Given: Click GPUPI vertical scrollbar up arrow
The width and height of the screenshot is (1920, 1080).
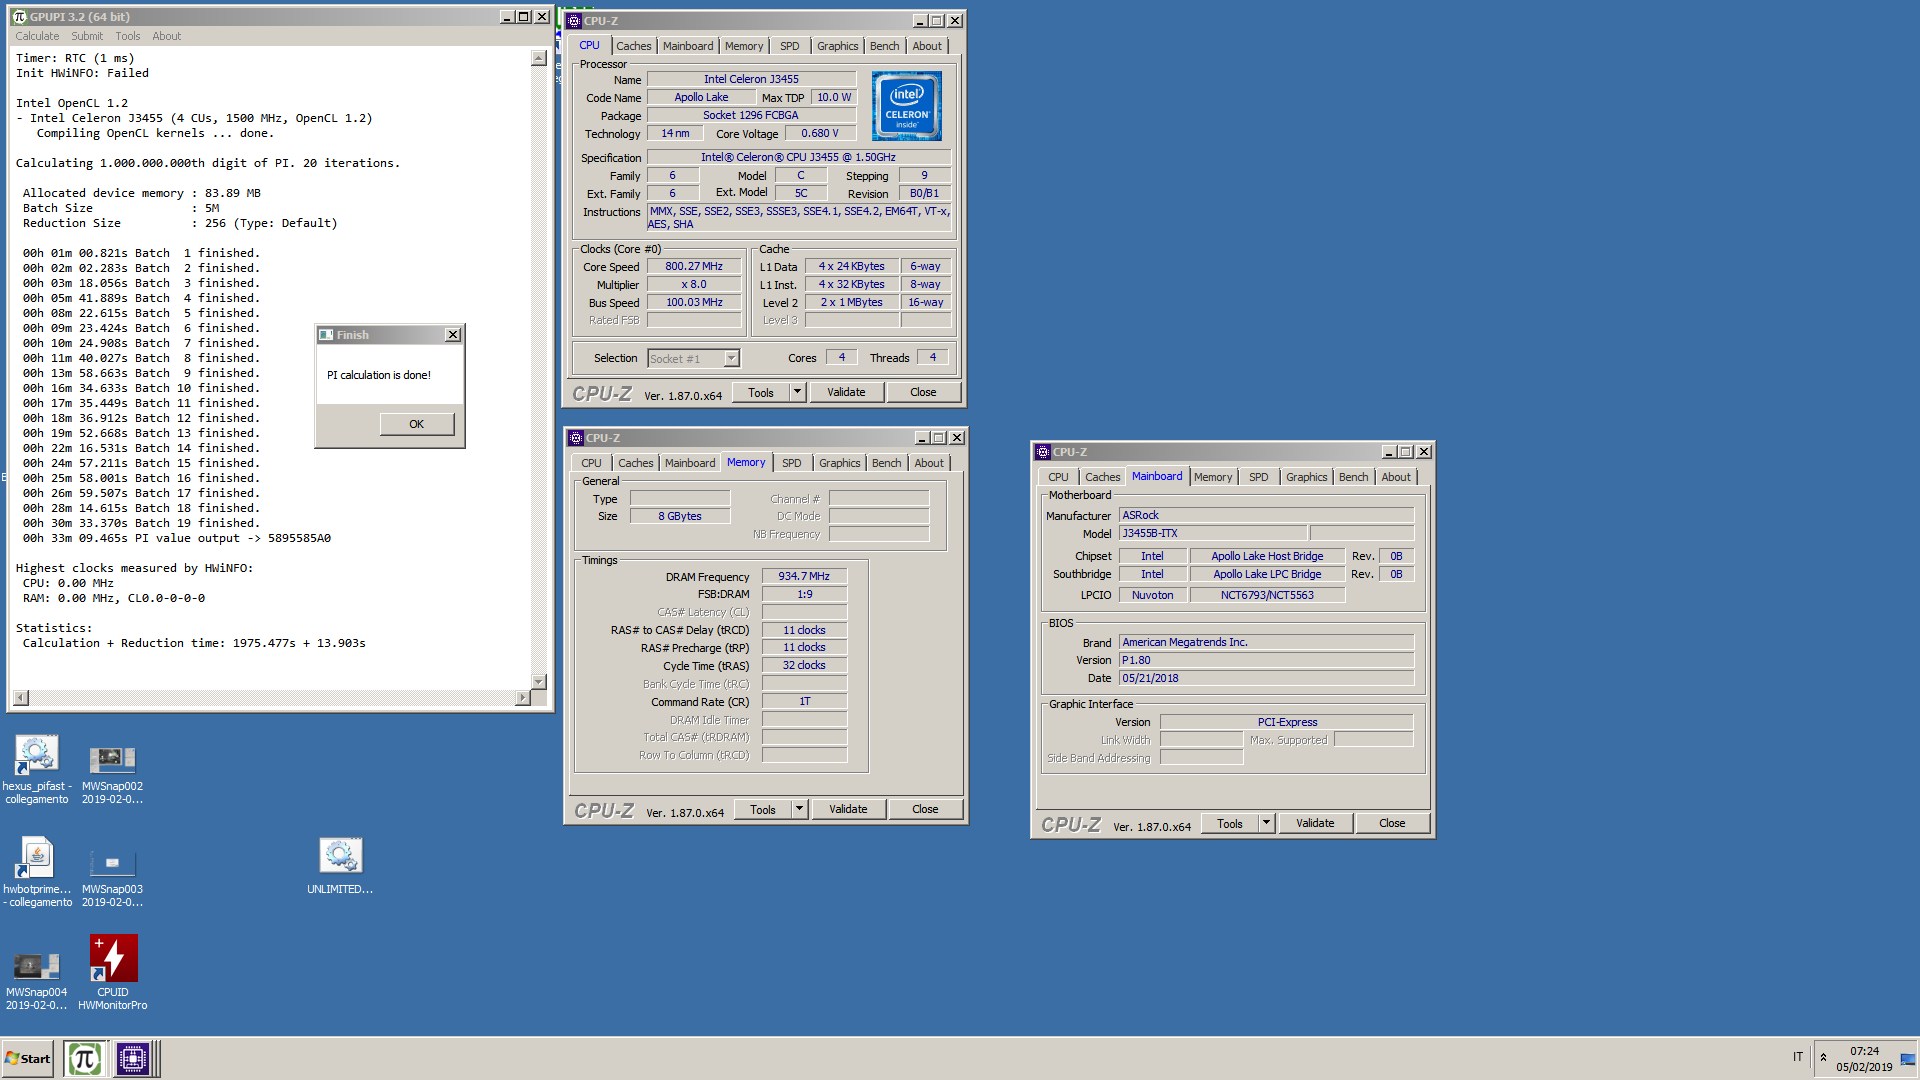Looking at the screenshot, I should tap(539, 59).
